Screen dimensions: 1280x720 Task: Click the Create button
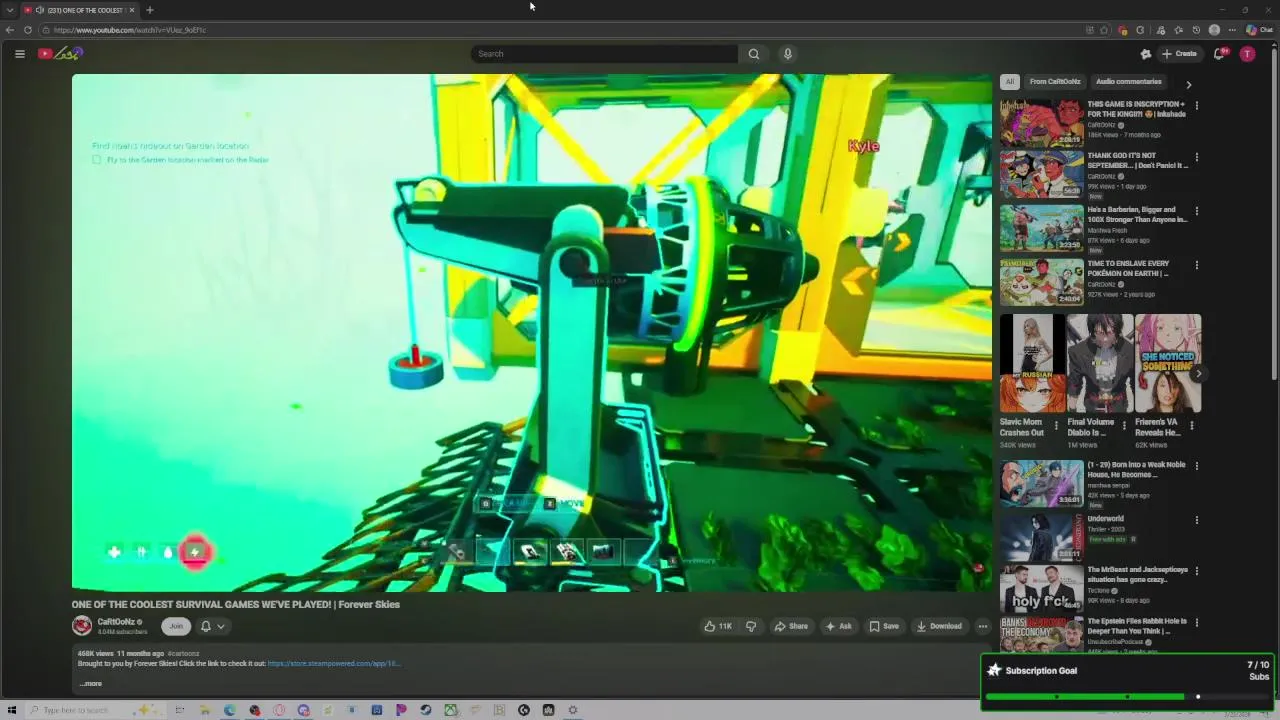point(1179,54)
